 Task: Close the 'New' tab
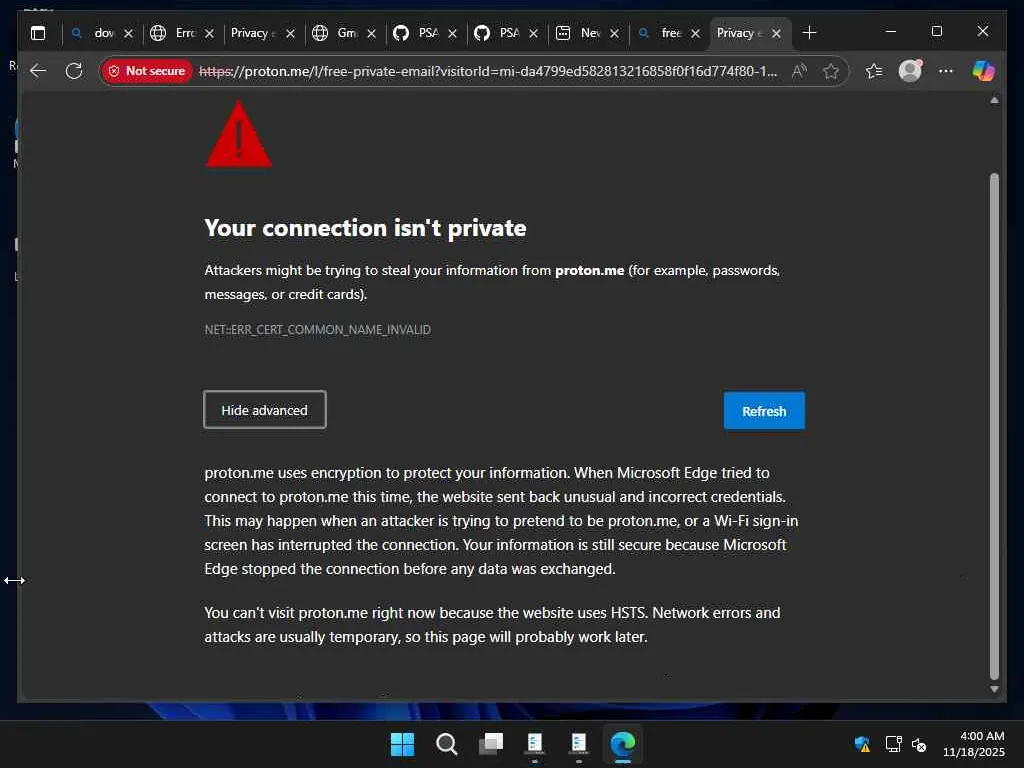615,33
